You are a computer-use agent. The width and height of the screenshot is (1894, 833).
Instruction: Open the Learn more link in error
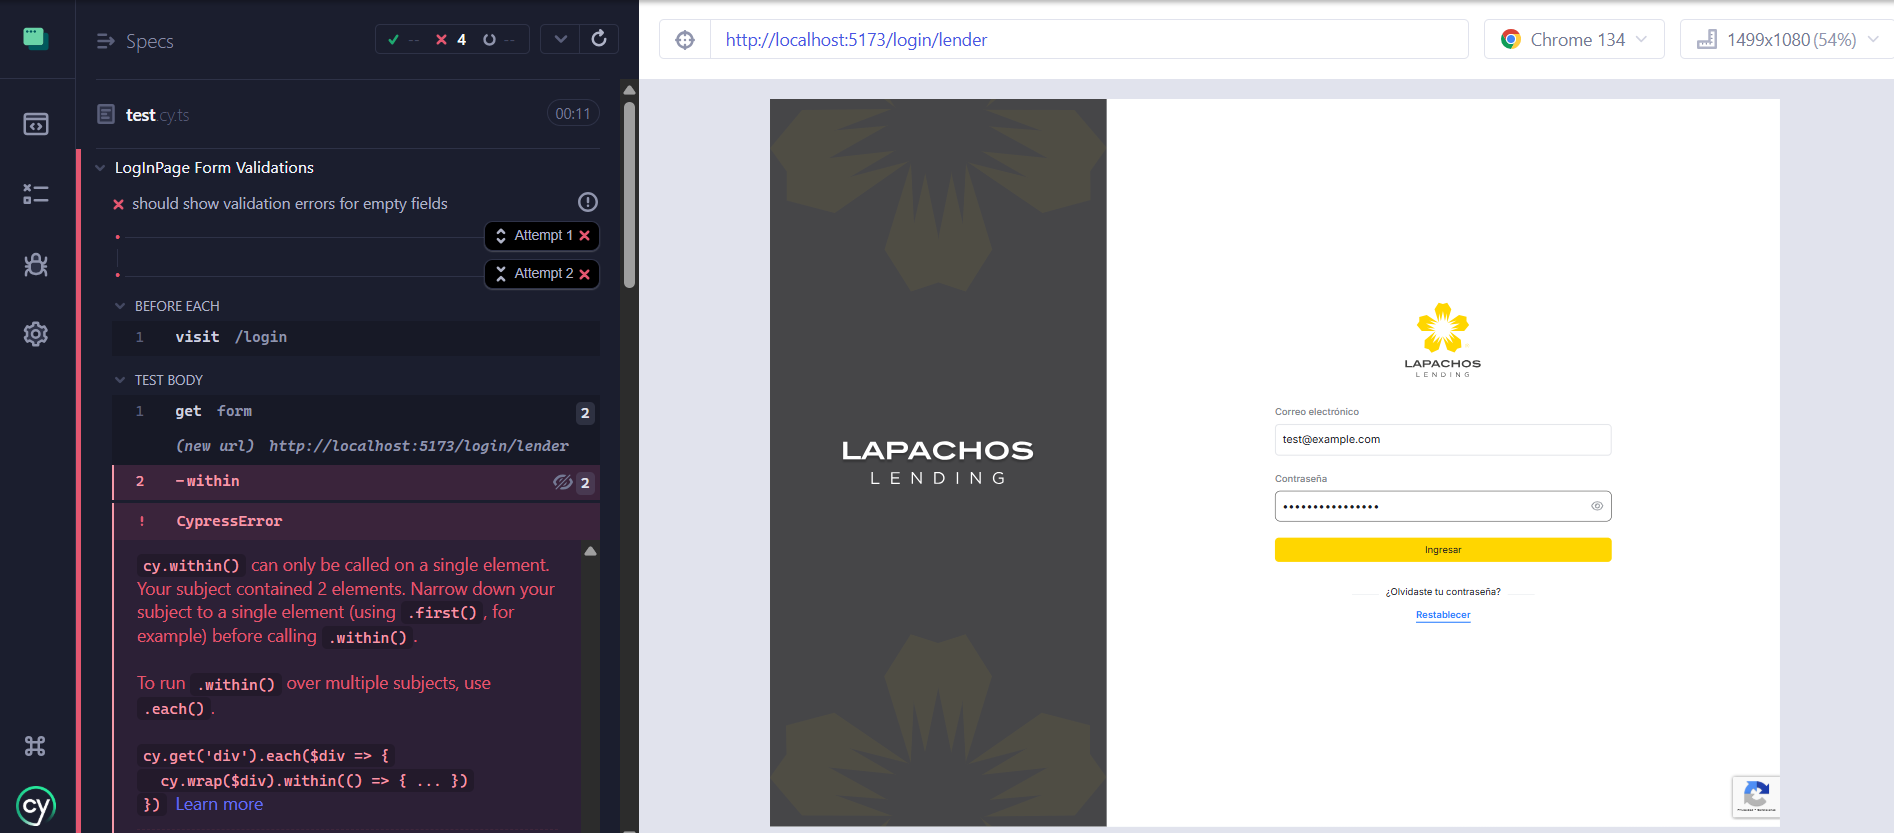tap(219, 804)
